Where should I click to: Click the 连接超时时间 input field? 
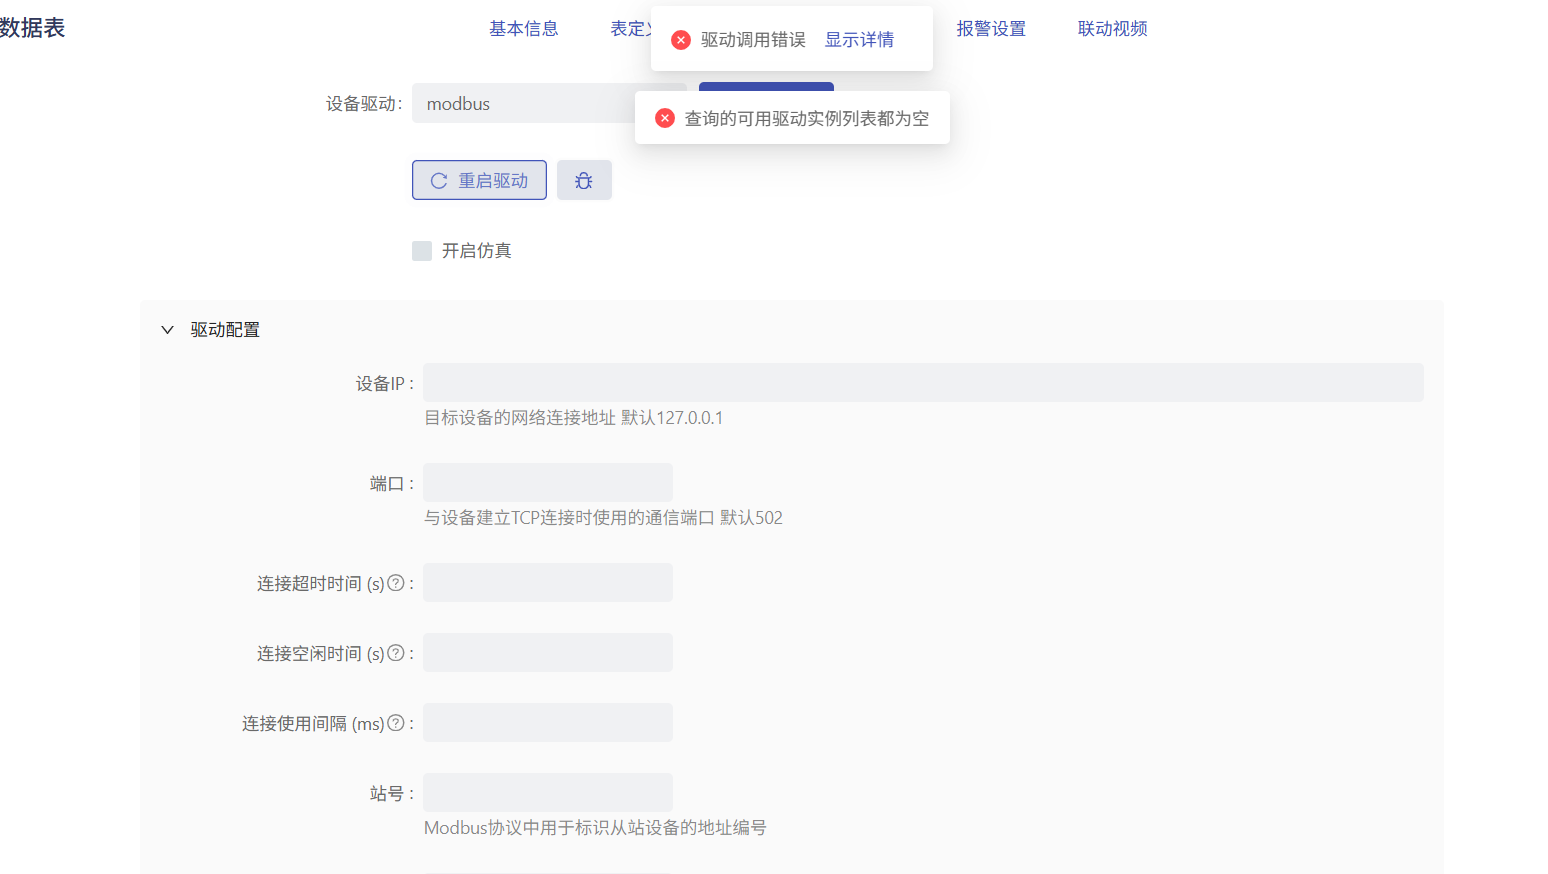pos(548,582)
